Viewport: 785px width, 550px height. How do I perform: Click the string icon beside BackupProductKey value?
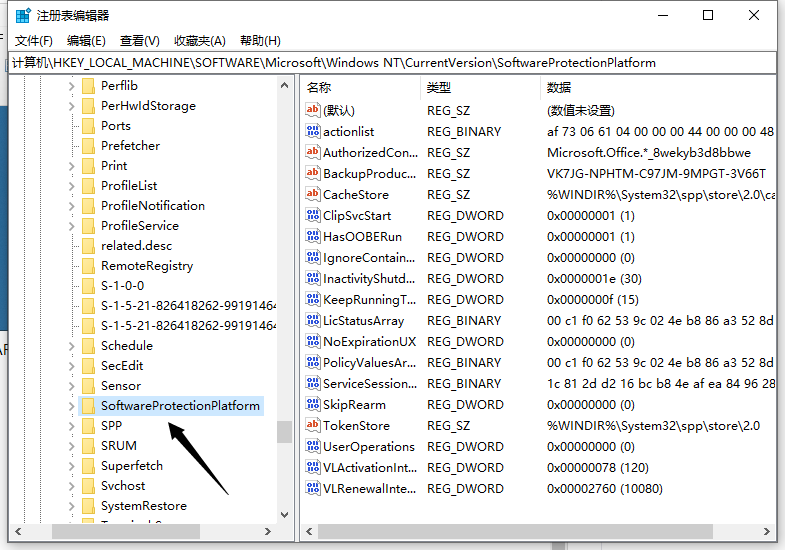313,173
